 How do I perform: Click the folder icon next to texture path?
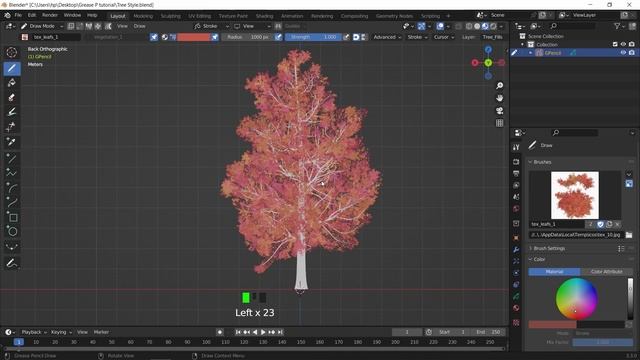[629, 235]
